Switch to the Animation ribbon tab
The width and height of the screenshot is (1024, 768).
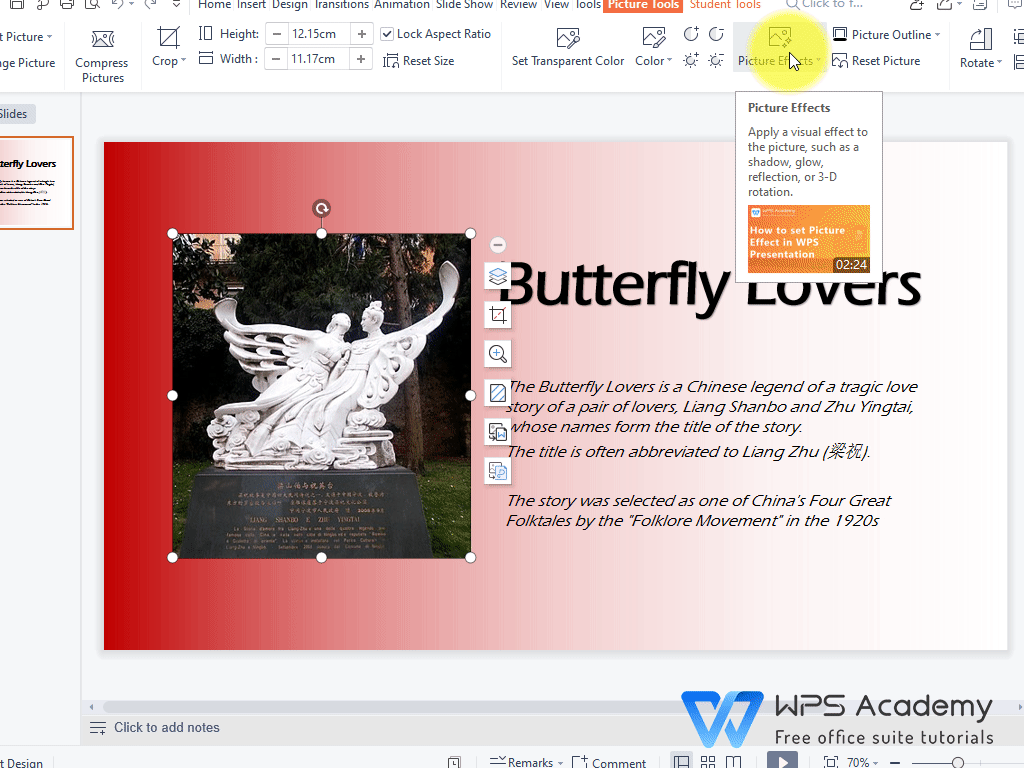[401, 5]
